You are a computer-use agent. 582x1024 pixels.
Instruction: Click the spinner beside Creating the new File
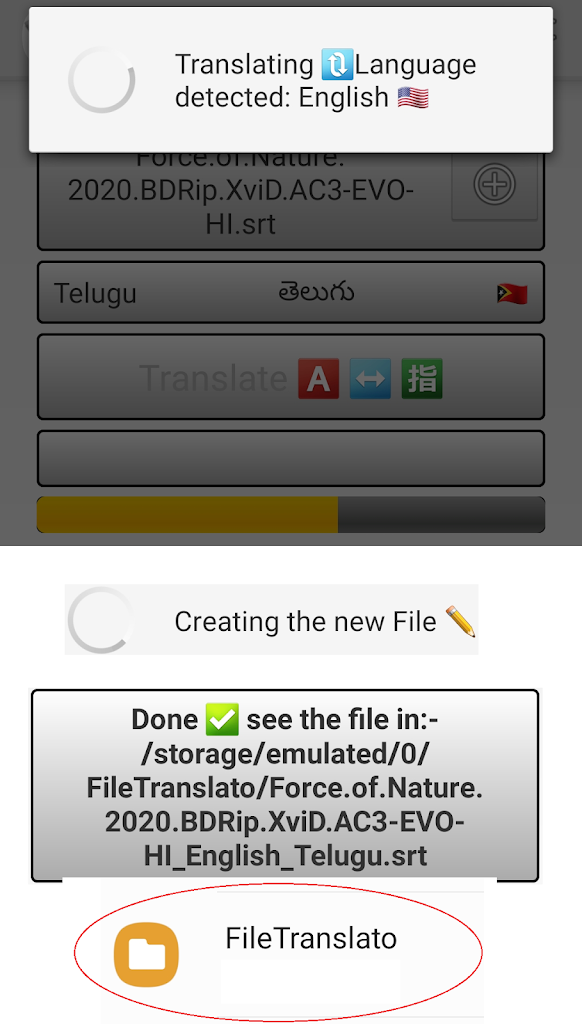(100, 620)
